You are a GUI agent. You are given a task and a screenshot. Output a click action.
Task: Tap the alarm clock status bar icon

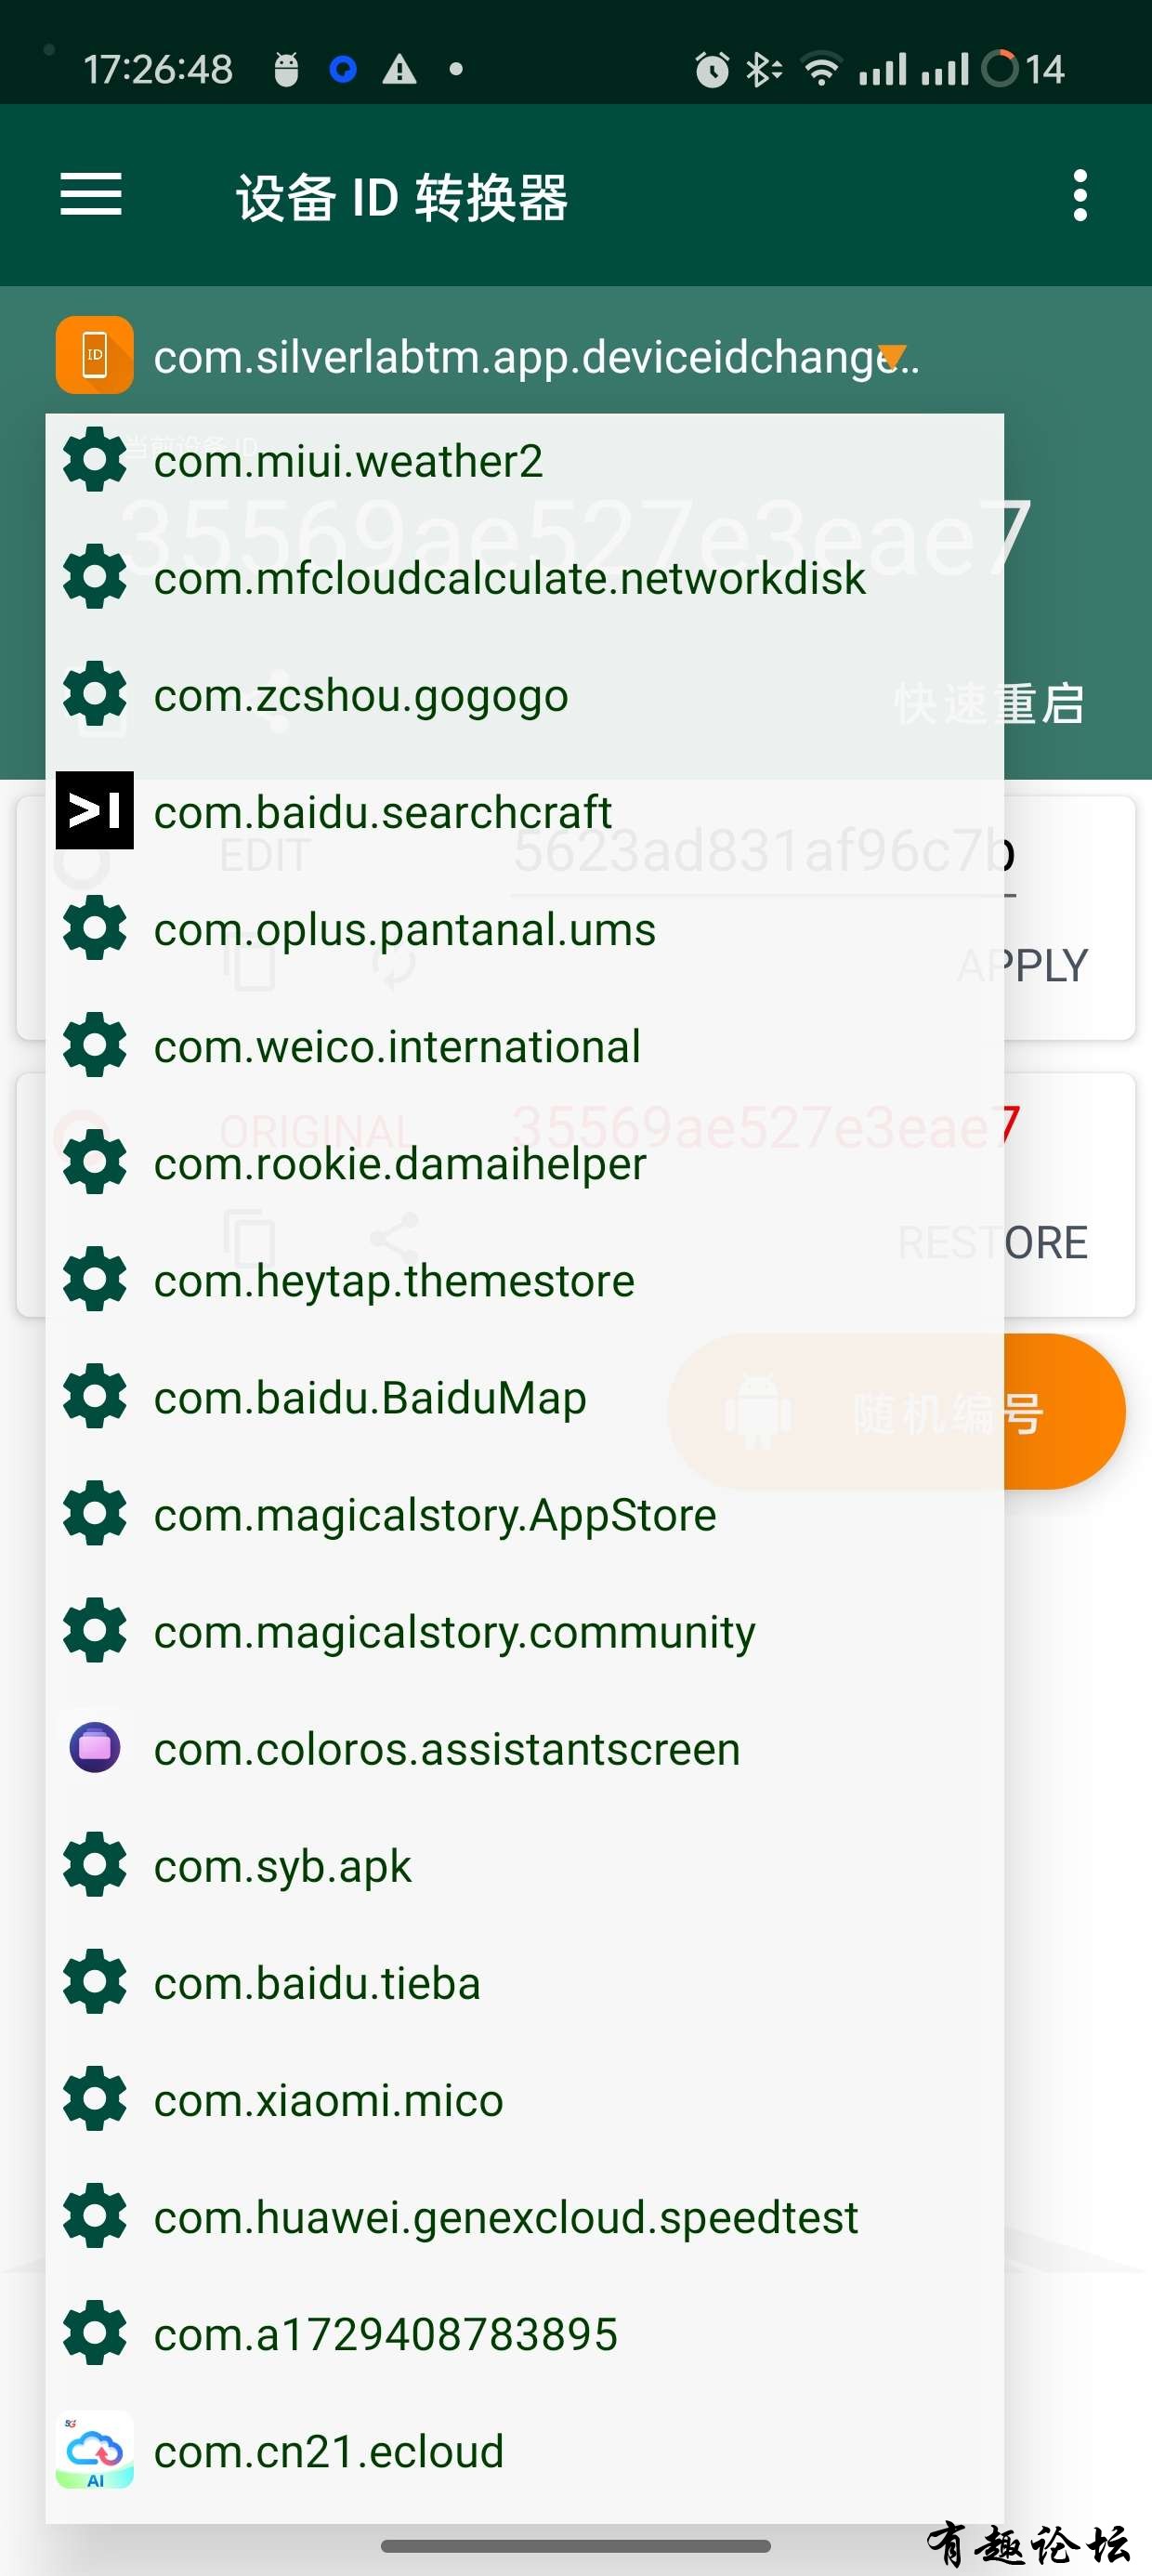coord(711,69)
